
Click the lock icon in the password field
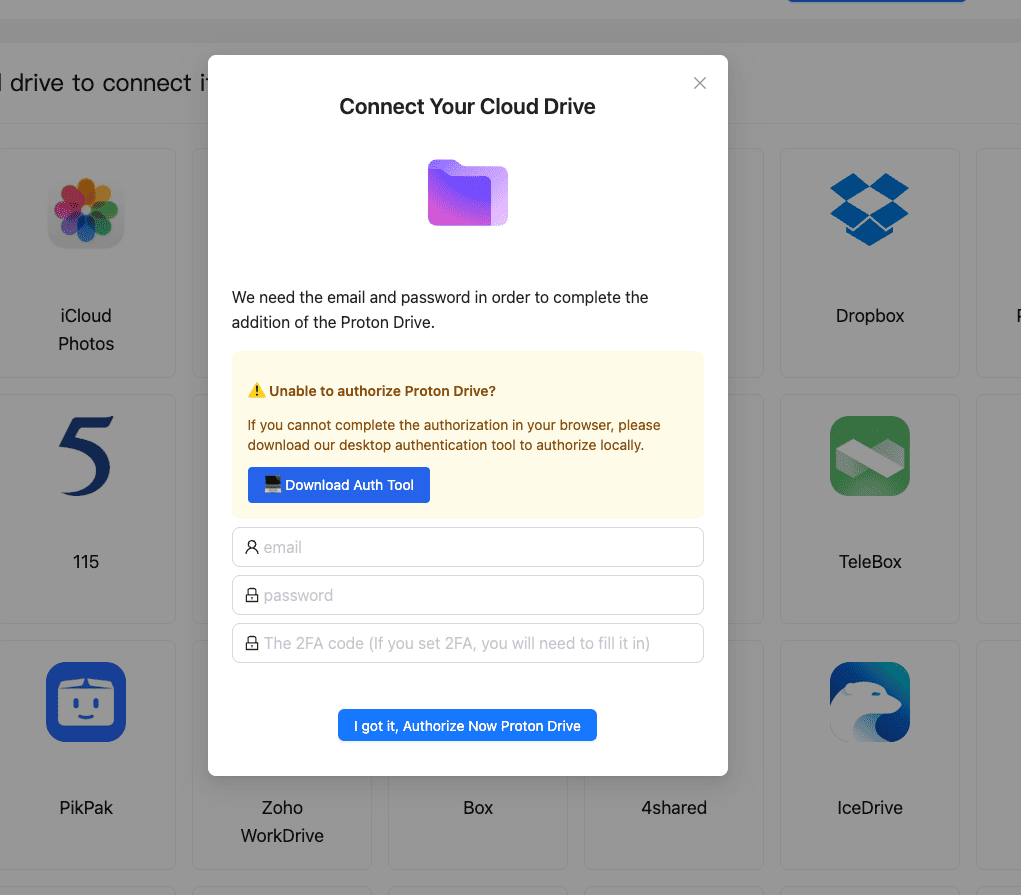(x=251, y=595)
